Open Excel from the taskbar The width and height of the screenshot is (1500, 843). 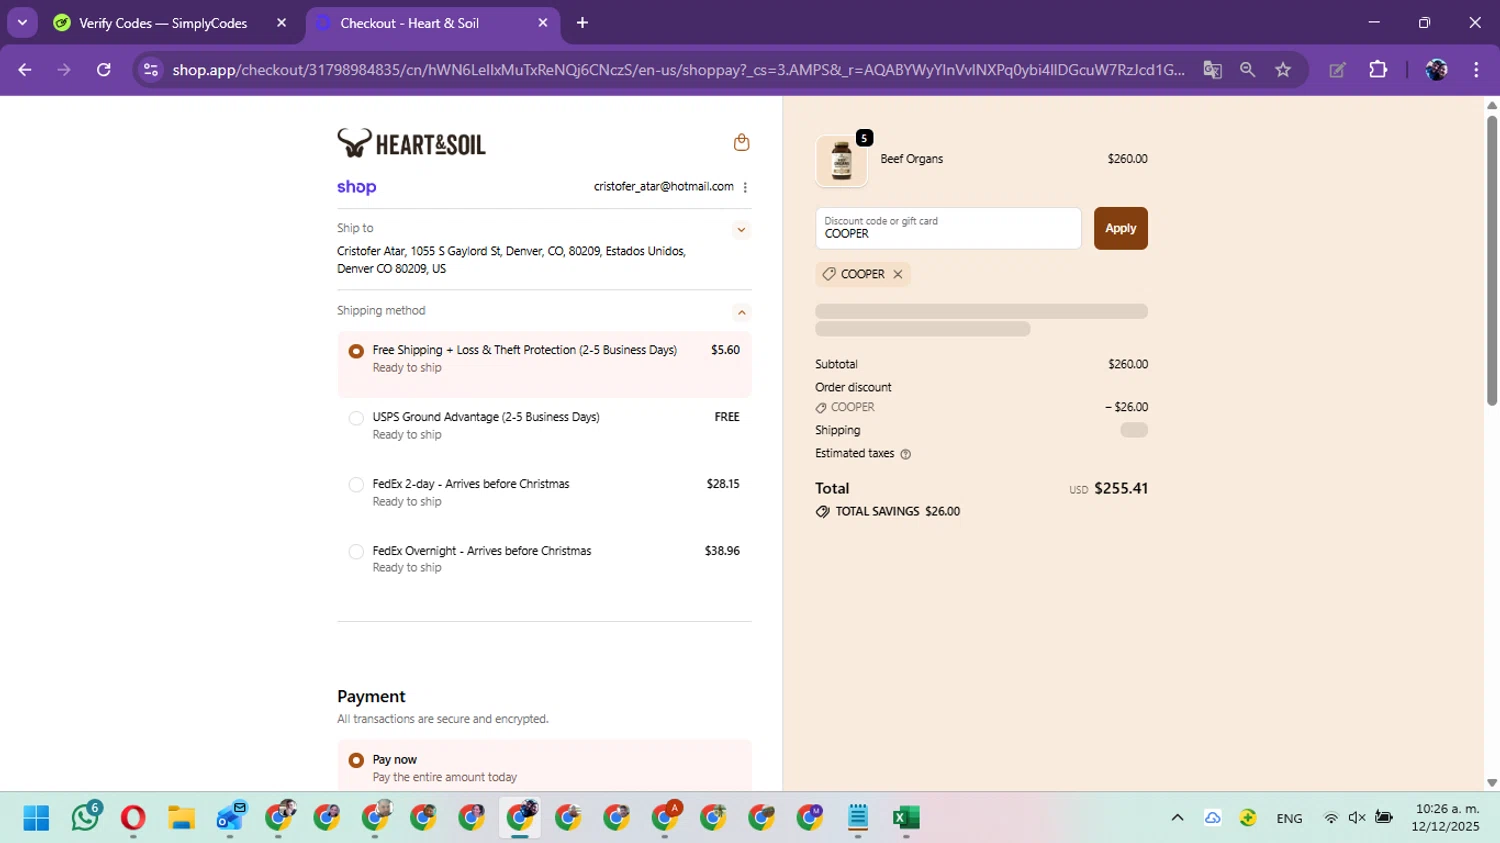(906, 818)
